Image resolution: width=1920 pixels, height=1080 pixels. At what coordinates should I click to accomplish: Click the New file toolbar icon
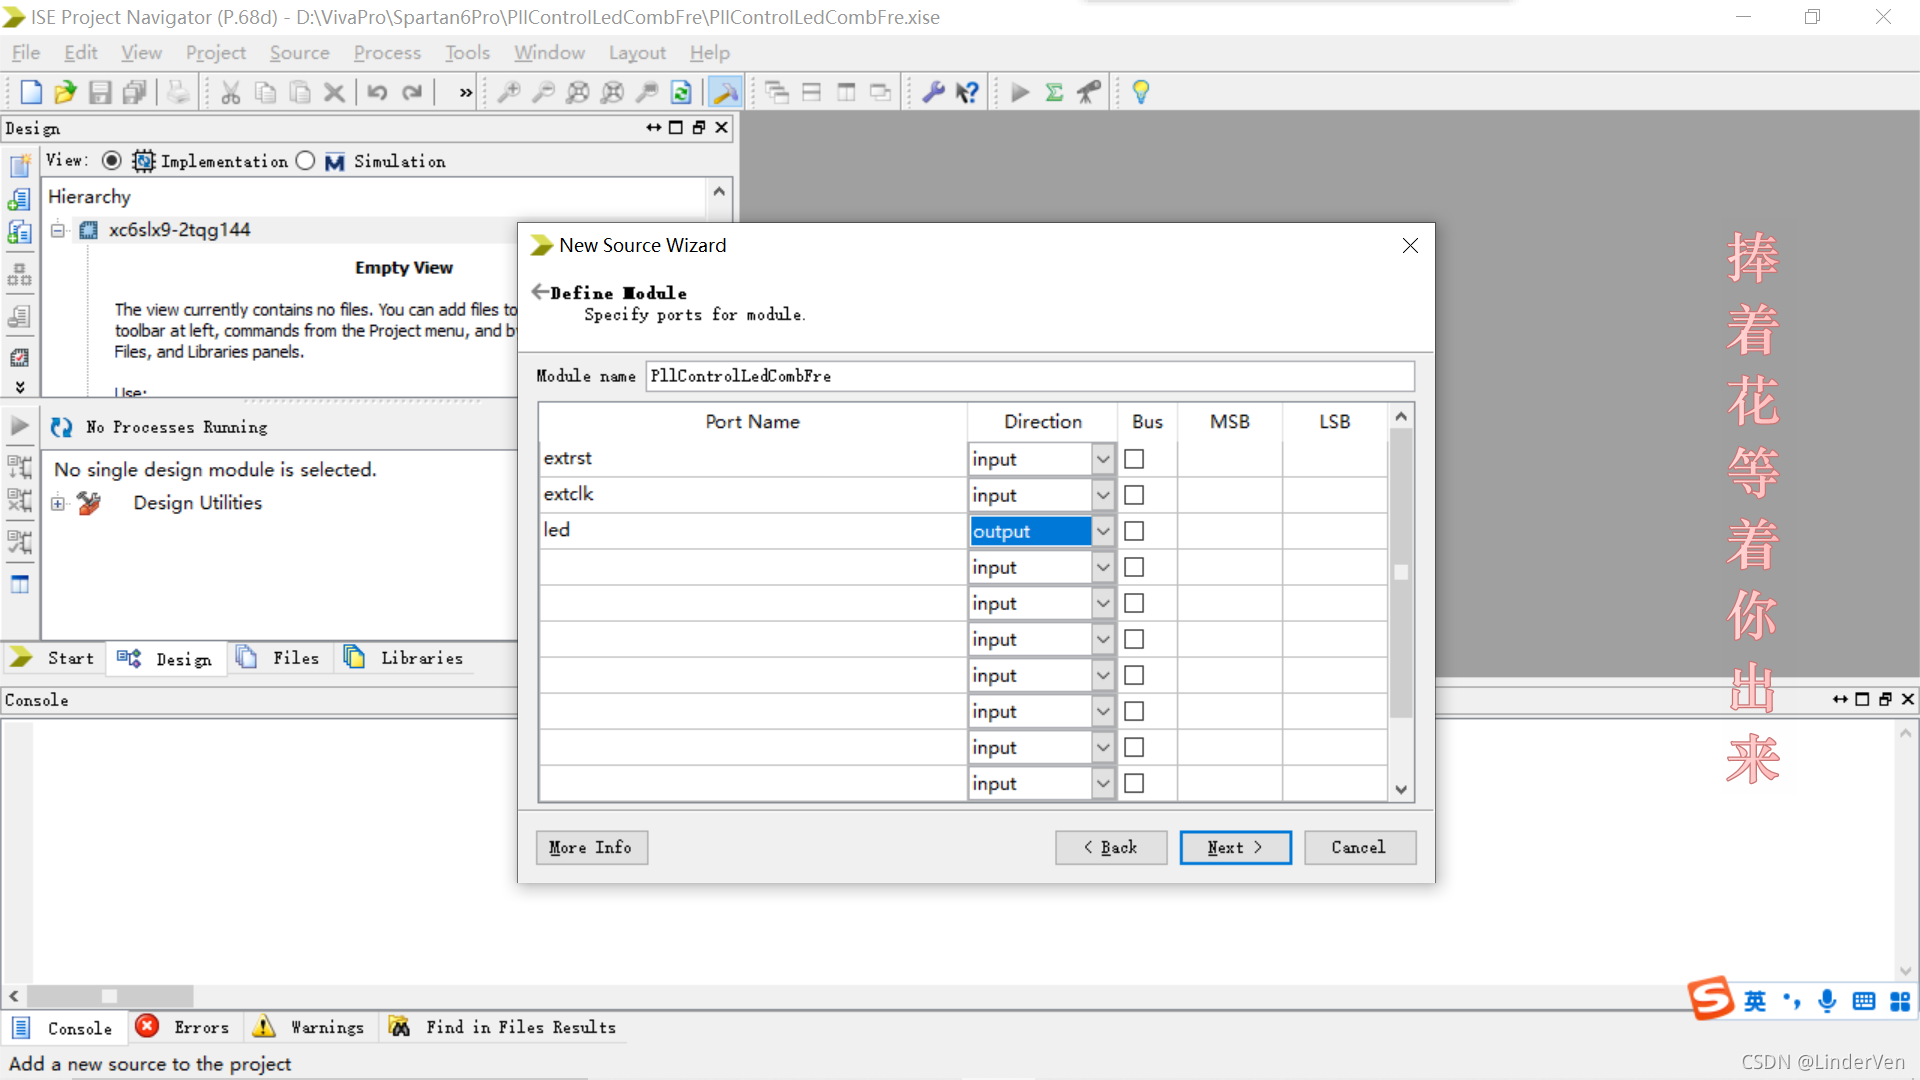click(x=31, y=92)
